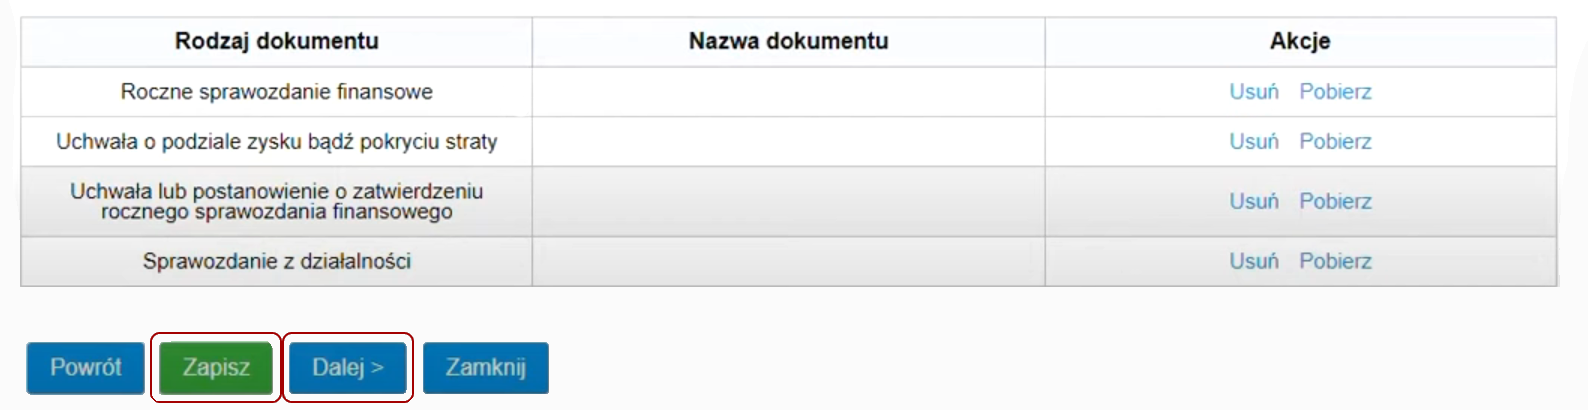Close the form with Zamknij
This screenshot has height=410, width=1588.
coord(486,368)
